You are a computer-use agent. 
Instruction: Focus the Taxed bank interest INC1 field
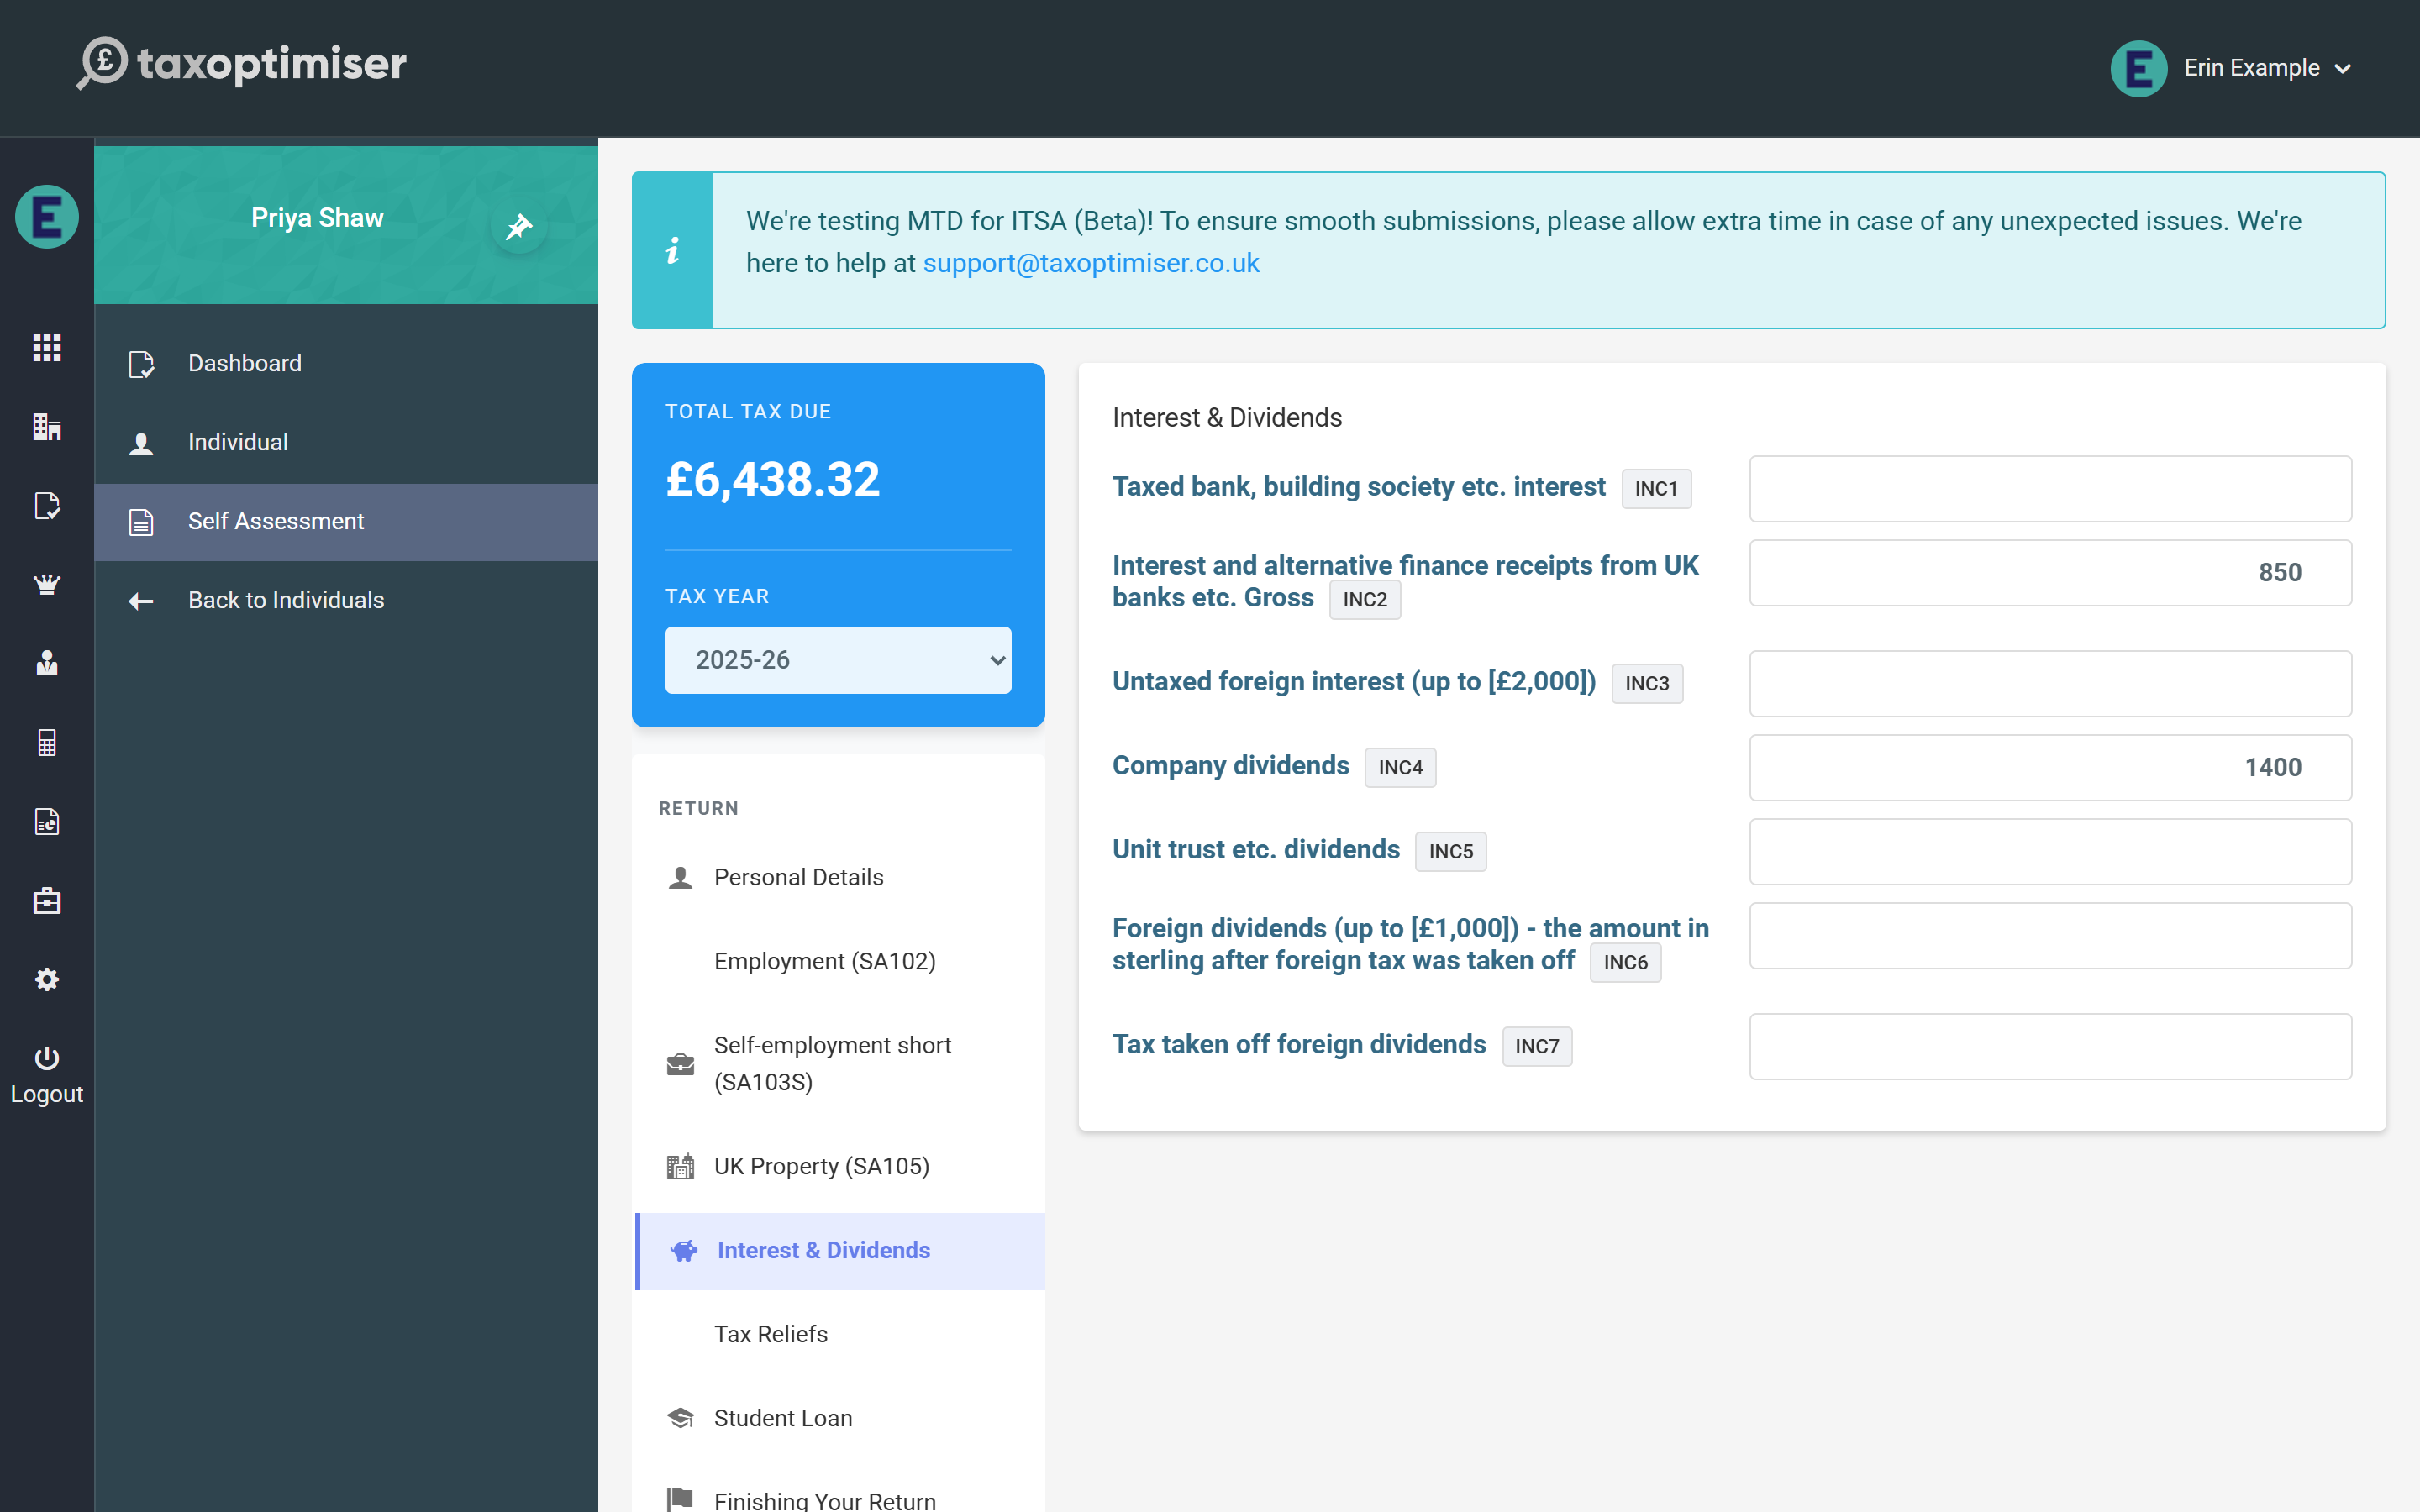(x=2050, y=489)
